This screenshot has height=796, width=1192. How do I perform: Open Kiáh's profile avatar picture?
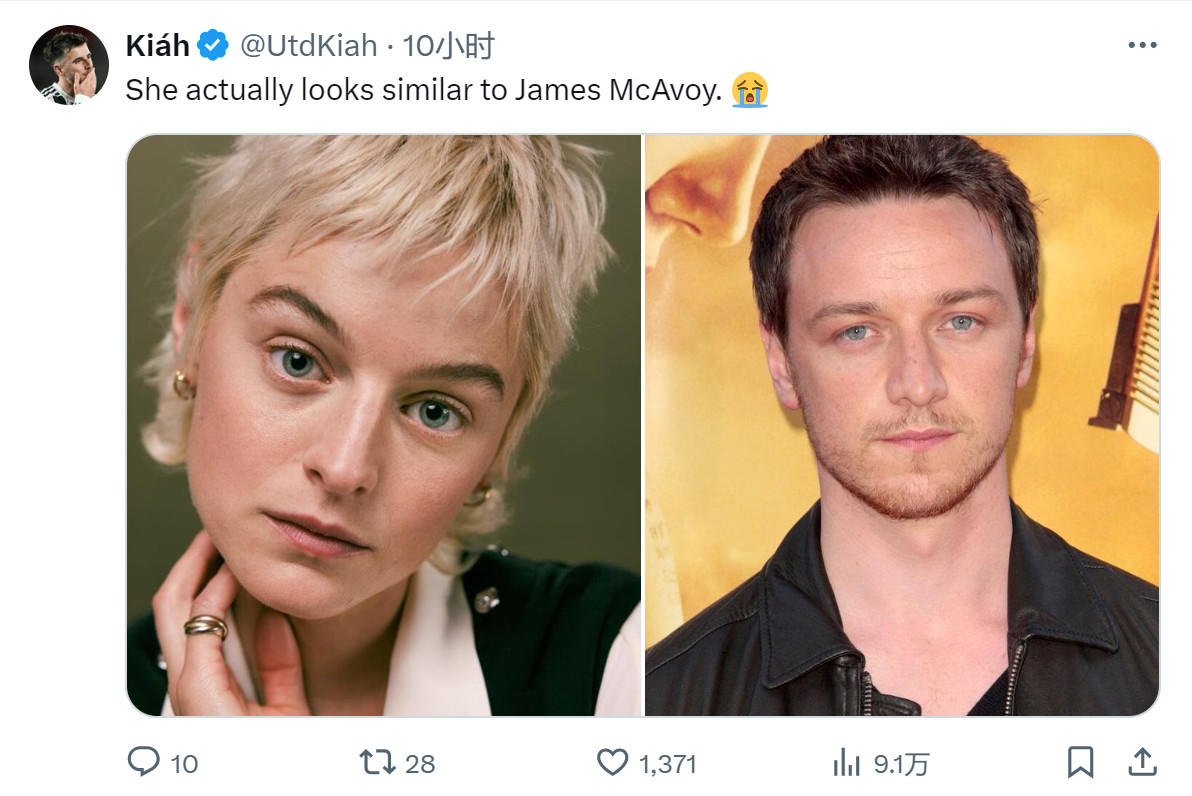tap(68, 65)
